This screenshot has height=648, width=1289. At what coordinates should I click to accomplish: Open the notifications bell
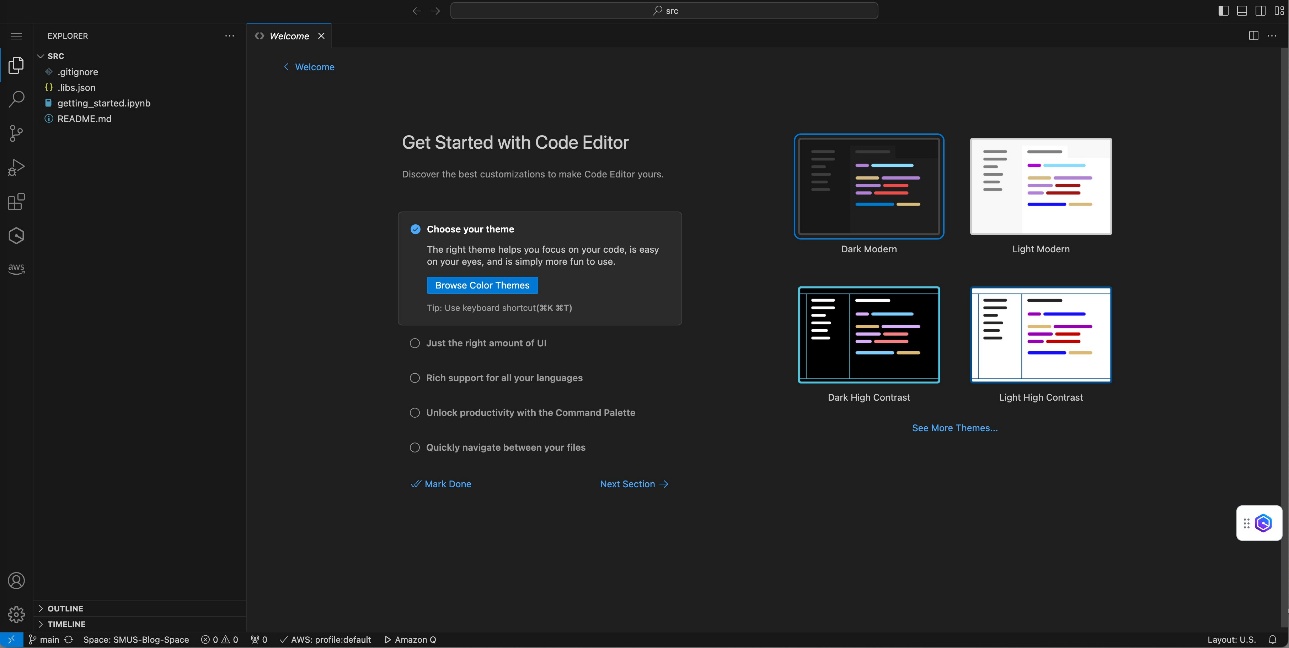pyautogui.click(x=1273, y=640)
